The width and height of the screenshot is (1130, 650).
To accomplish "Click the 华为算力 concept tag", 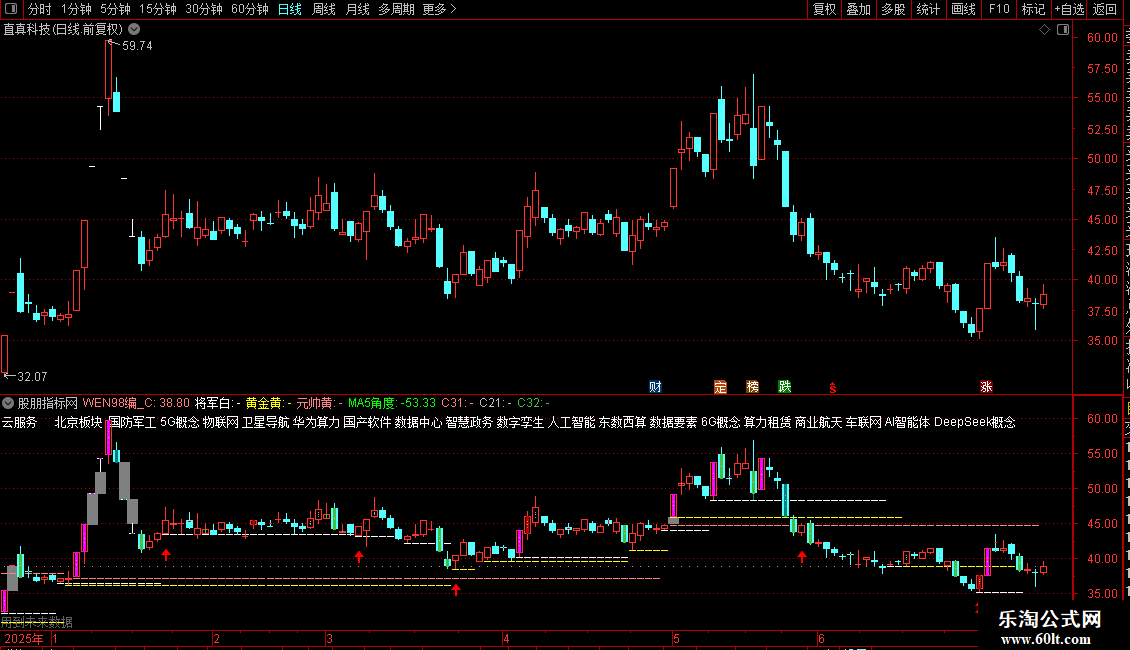I will 316,422.
